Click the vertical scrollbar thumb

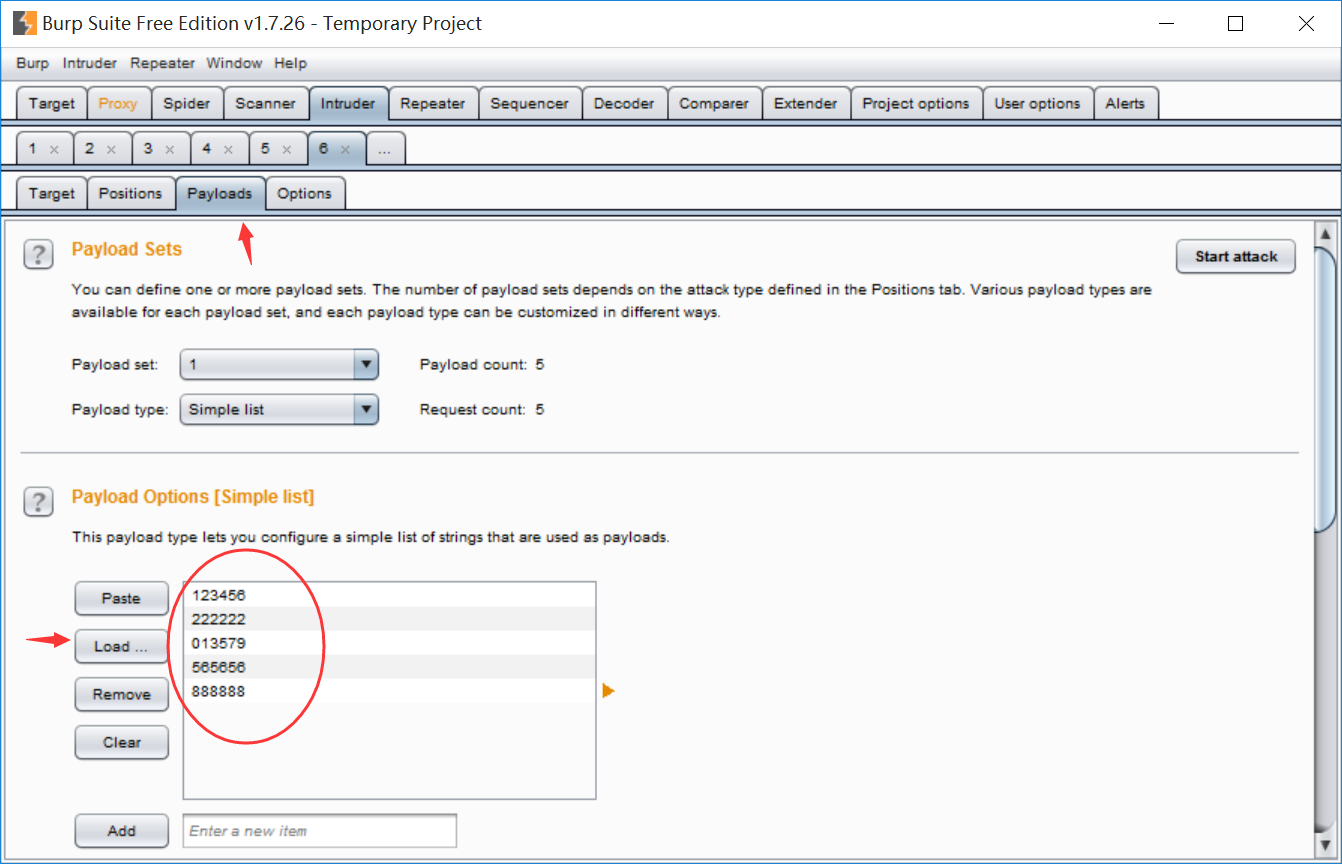click(x=1325, y=389)
